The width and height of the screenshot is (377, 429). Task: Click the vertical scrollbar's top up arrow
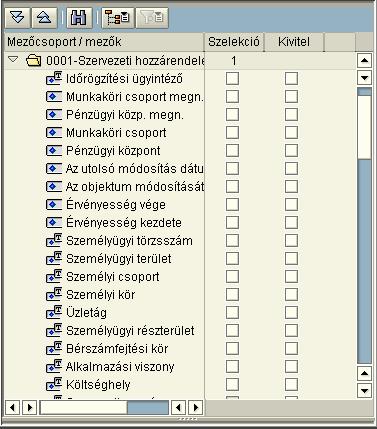364,61
